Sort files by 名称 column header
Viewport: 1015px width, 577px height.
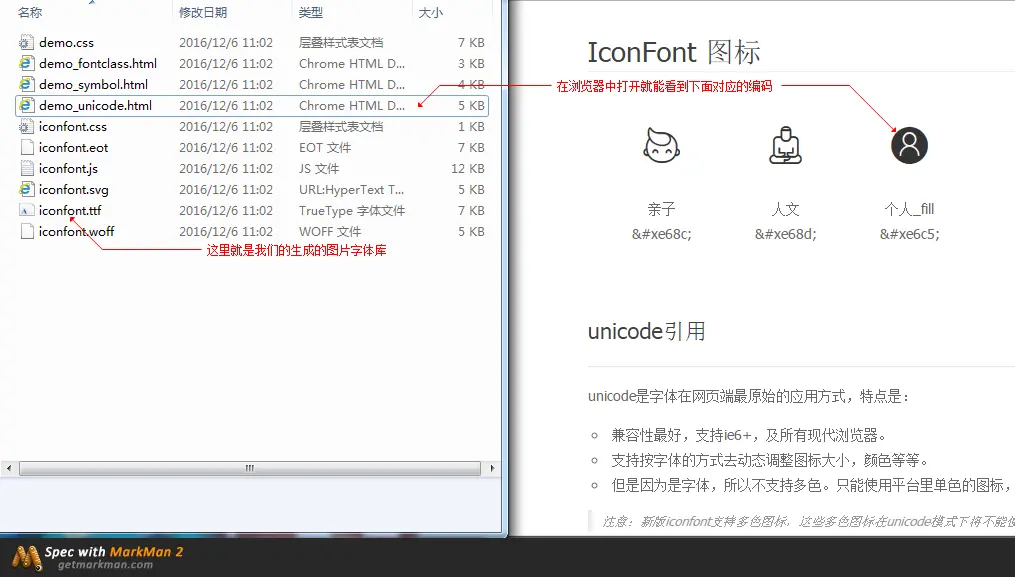pos(30,12)
